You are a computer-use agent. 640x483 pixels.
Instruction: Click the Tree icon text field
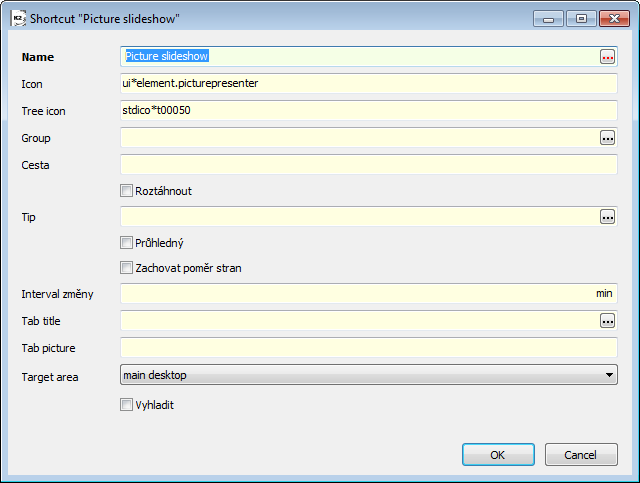[x=369, y=111]
